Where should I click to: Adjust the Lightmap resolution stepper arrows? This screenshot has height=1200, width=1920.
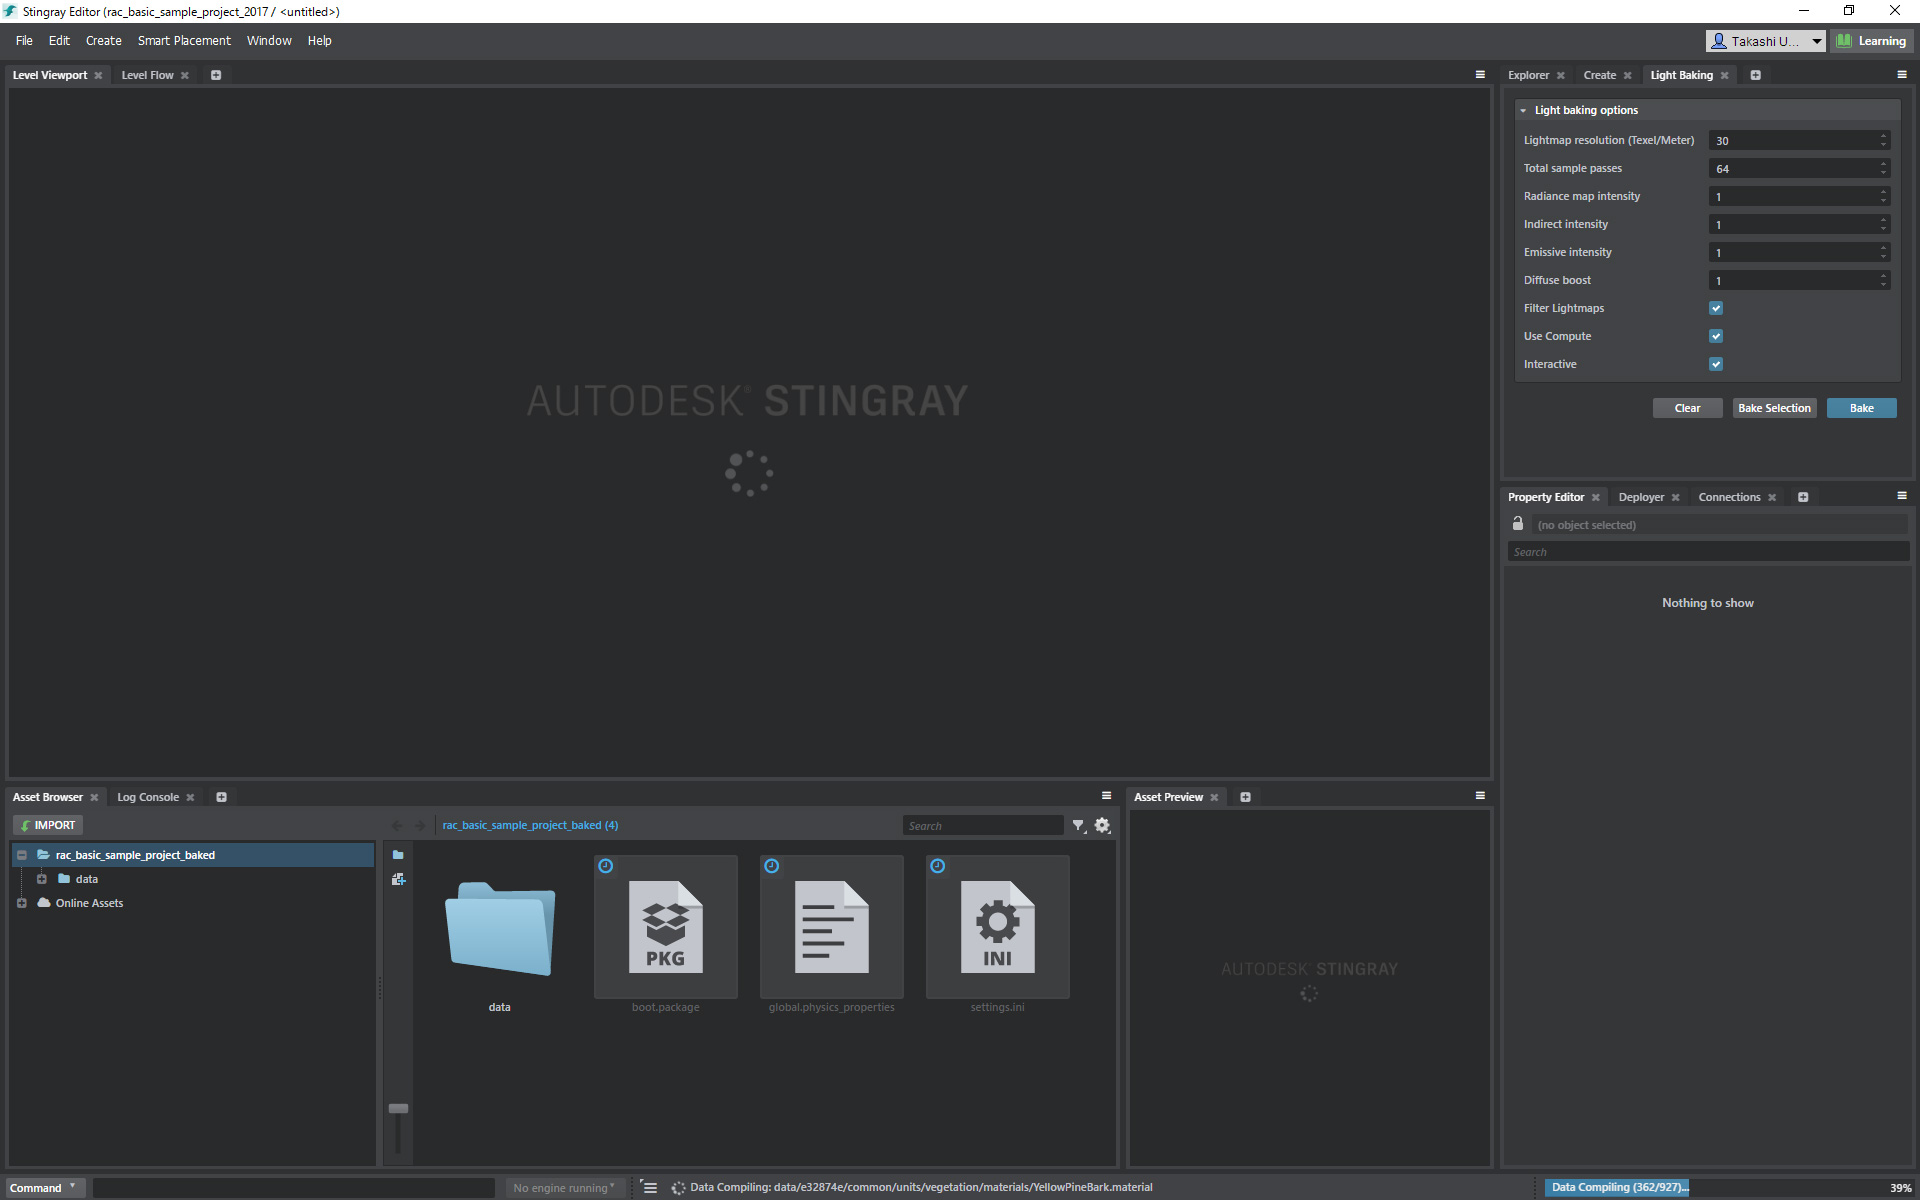click(1884, 140)
